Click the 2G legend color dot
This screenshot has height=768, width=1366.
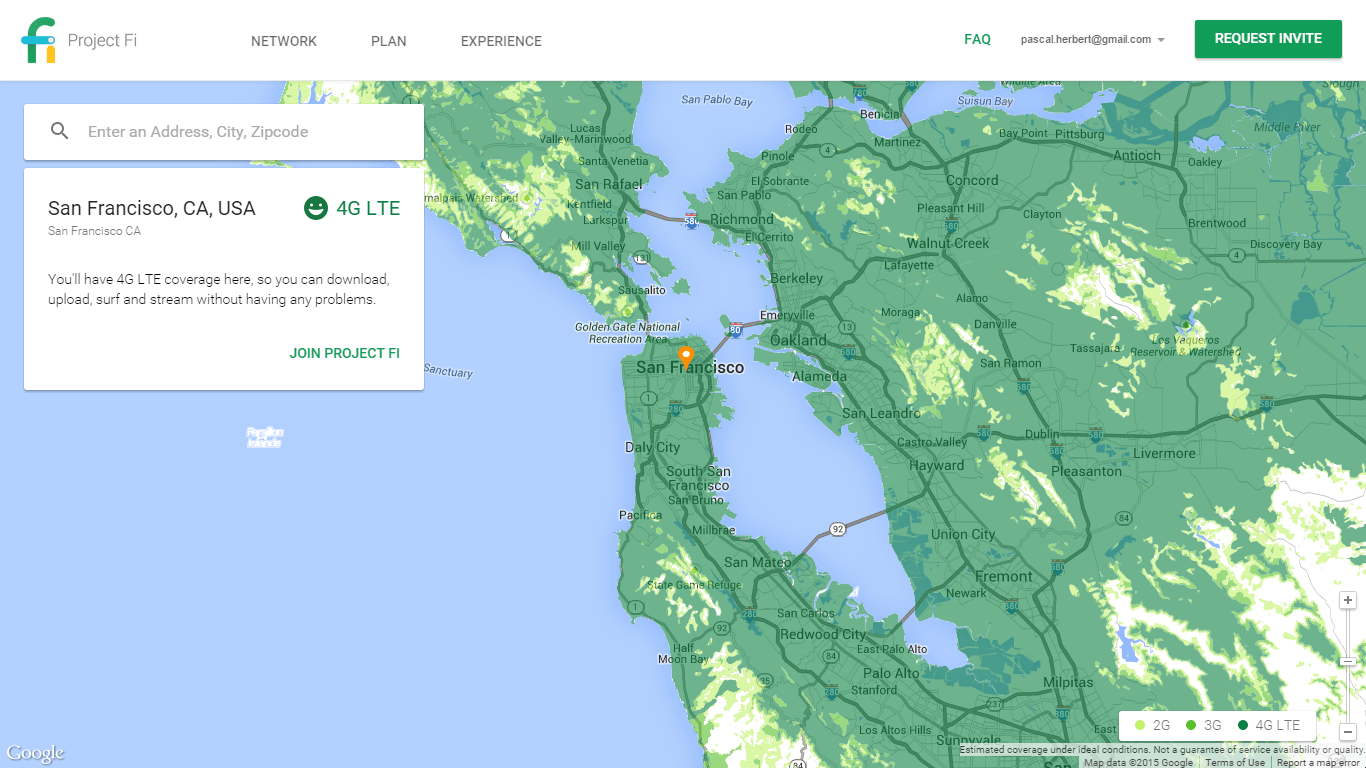pos(1140,725)
